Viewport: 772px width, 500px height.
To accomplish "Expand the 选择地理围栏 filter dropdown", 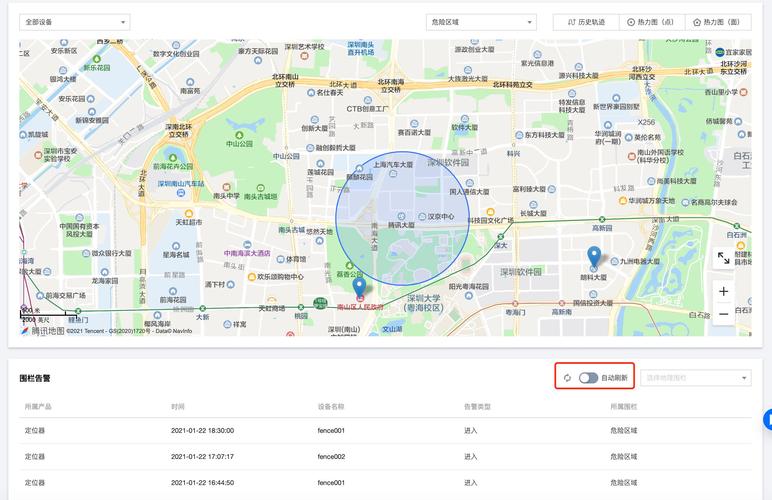I will tap(696, 378).
